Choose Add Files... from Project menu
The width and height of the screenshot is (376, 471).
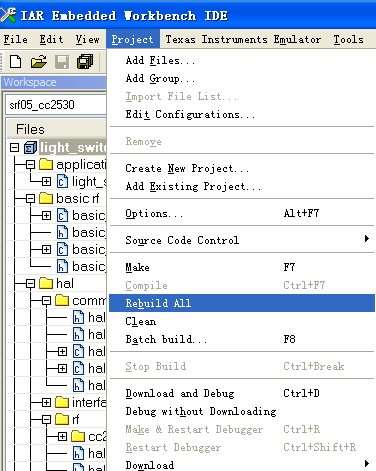tap(242, 60)
